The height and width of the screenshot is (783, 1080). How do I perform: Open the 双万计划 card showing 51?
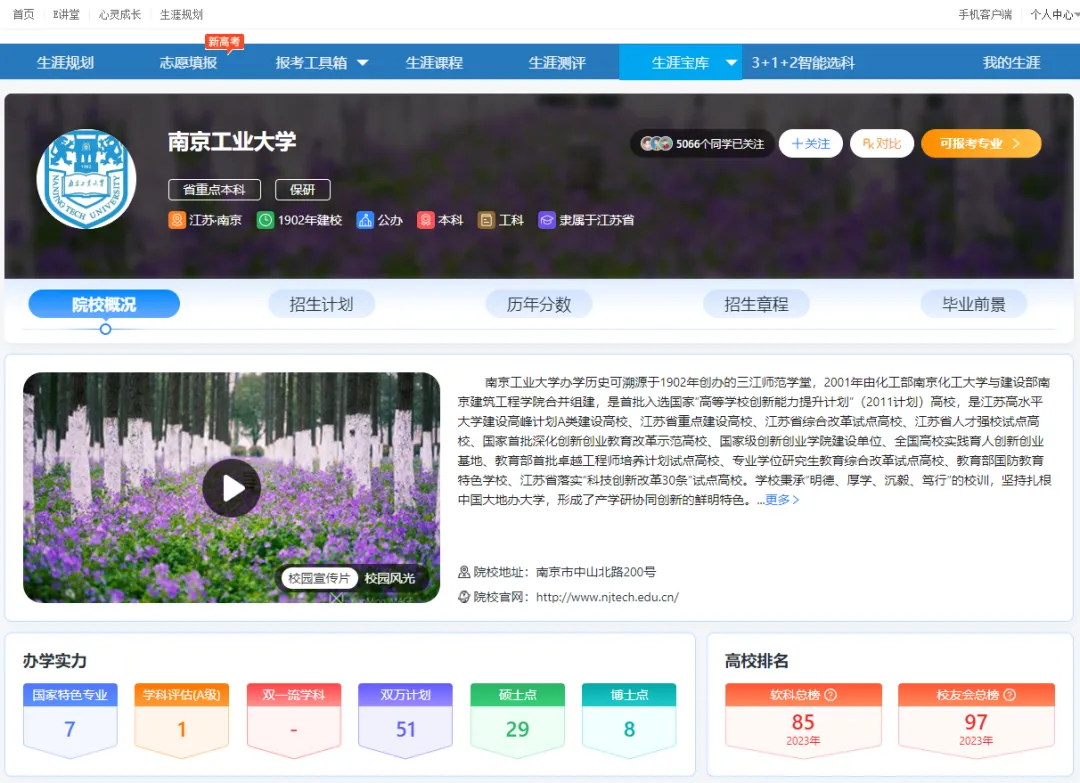pos(406,720)
